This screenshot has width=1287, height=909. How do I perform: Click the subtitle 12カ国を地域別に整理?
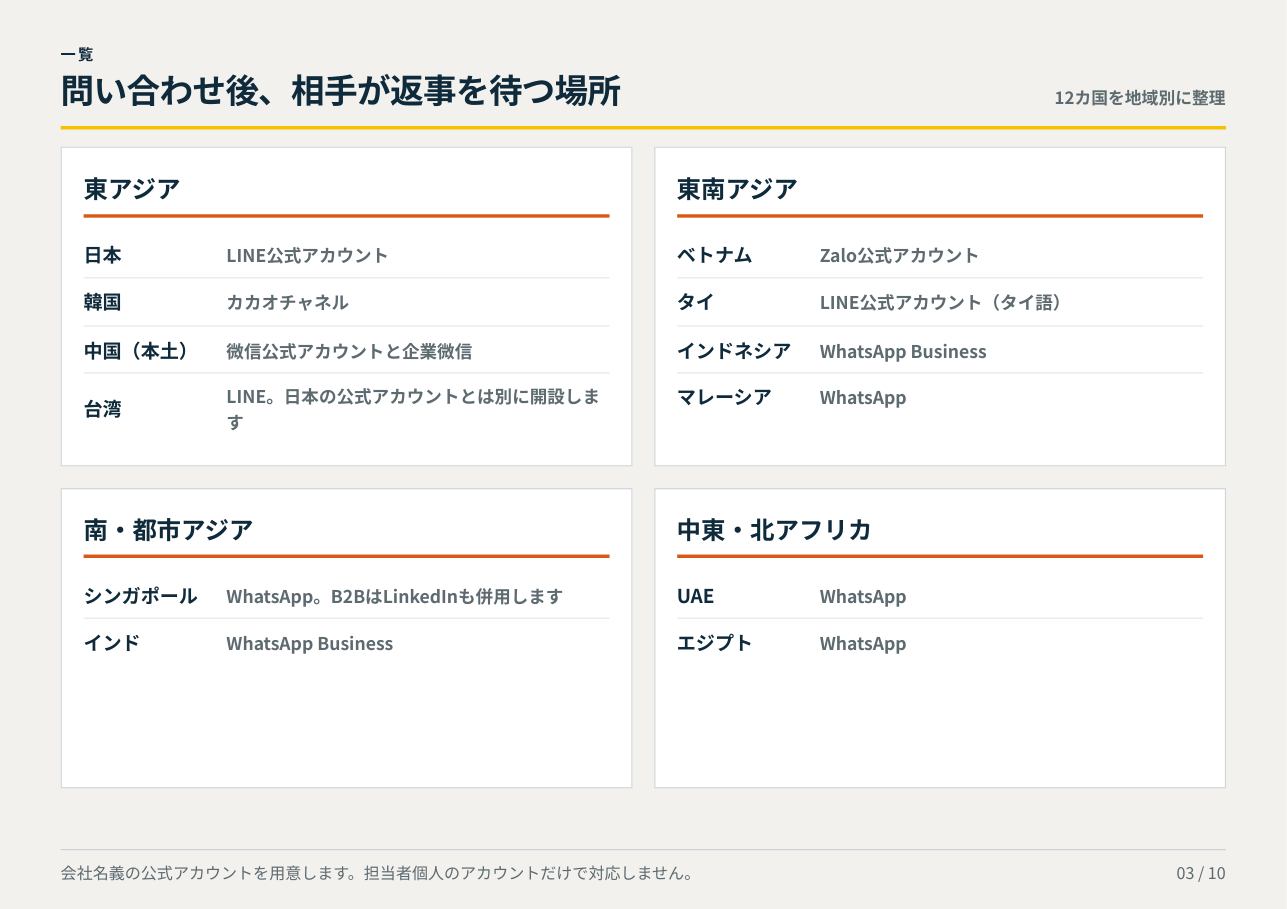click(1139, 98)
